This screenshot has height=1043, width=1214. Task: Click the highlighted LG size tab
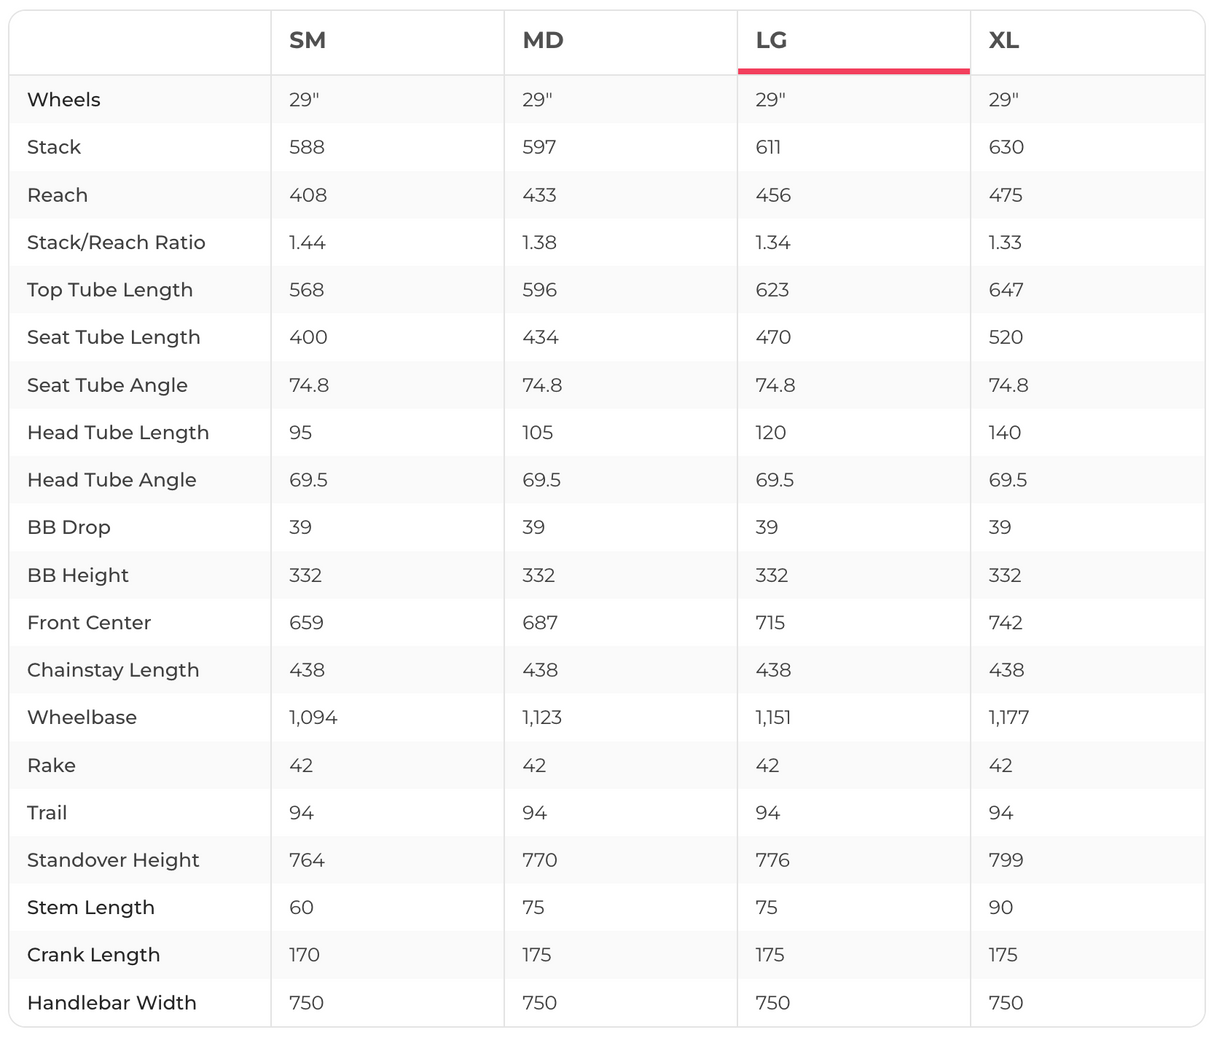[x=771, y=41]
